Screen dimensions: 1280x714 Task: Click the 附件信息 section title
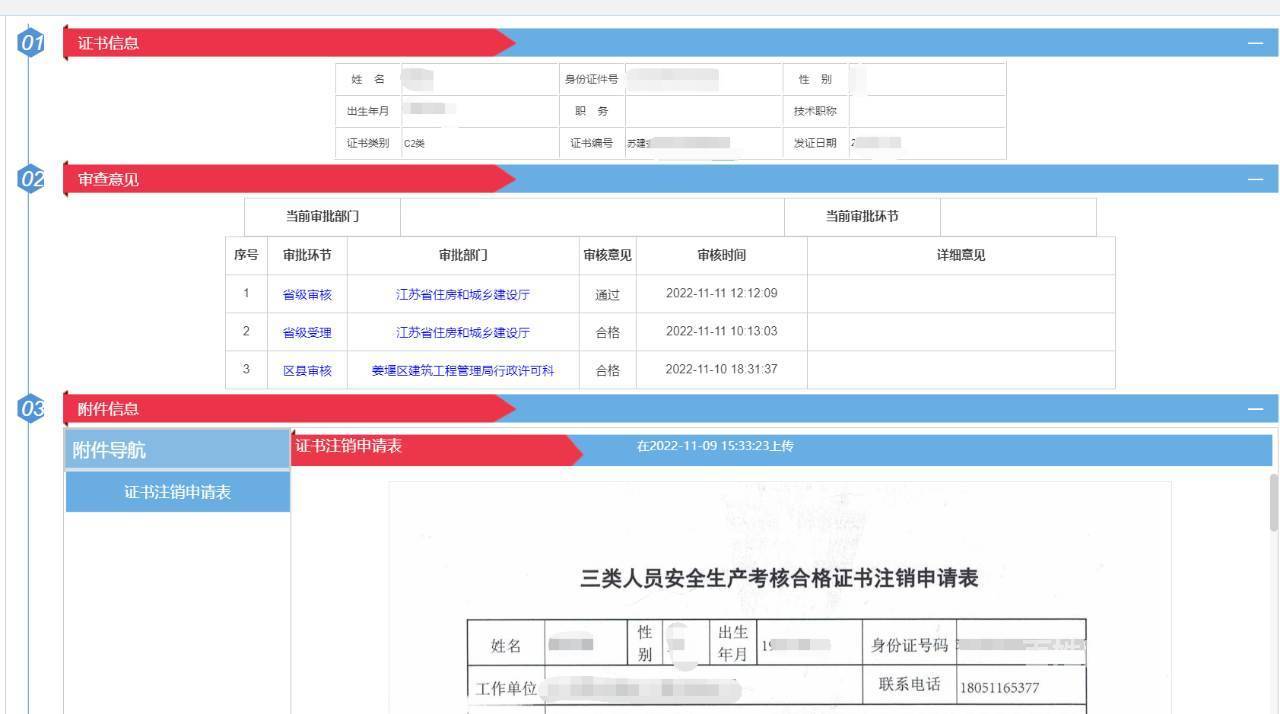[108, 409]
